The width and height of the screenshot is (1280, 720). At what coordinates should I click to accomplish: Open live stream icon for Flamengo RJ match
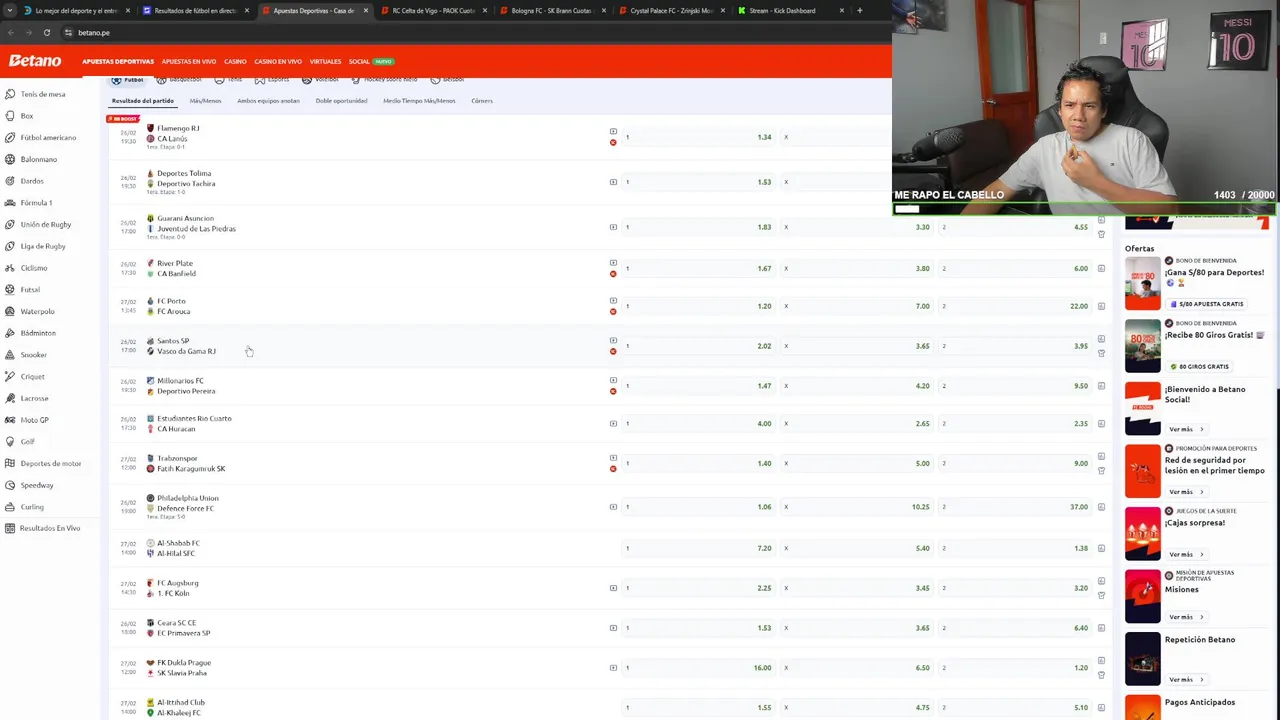tap(613, 131)
